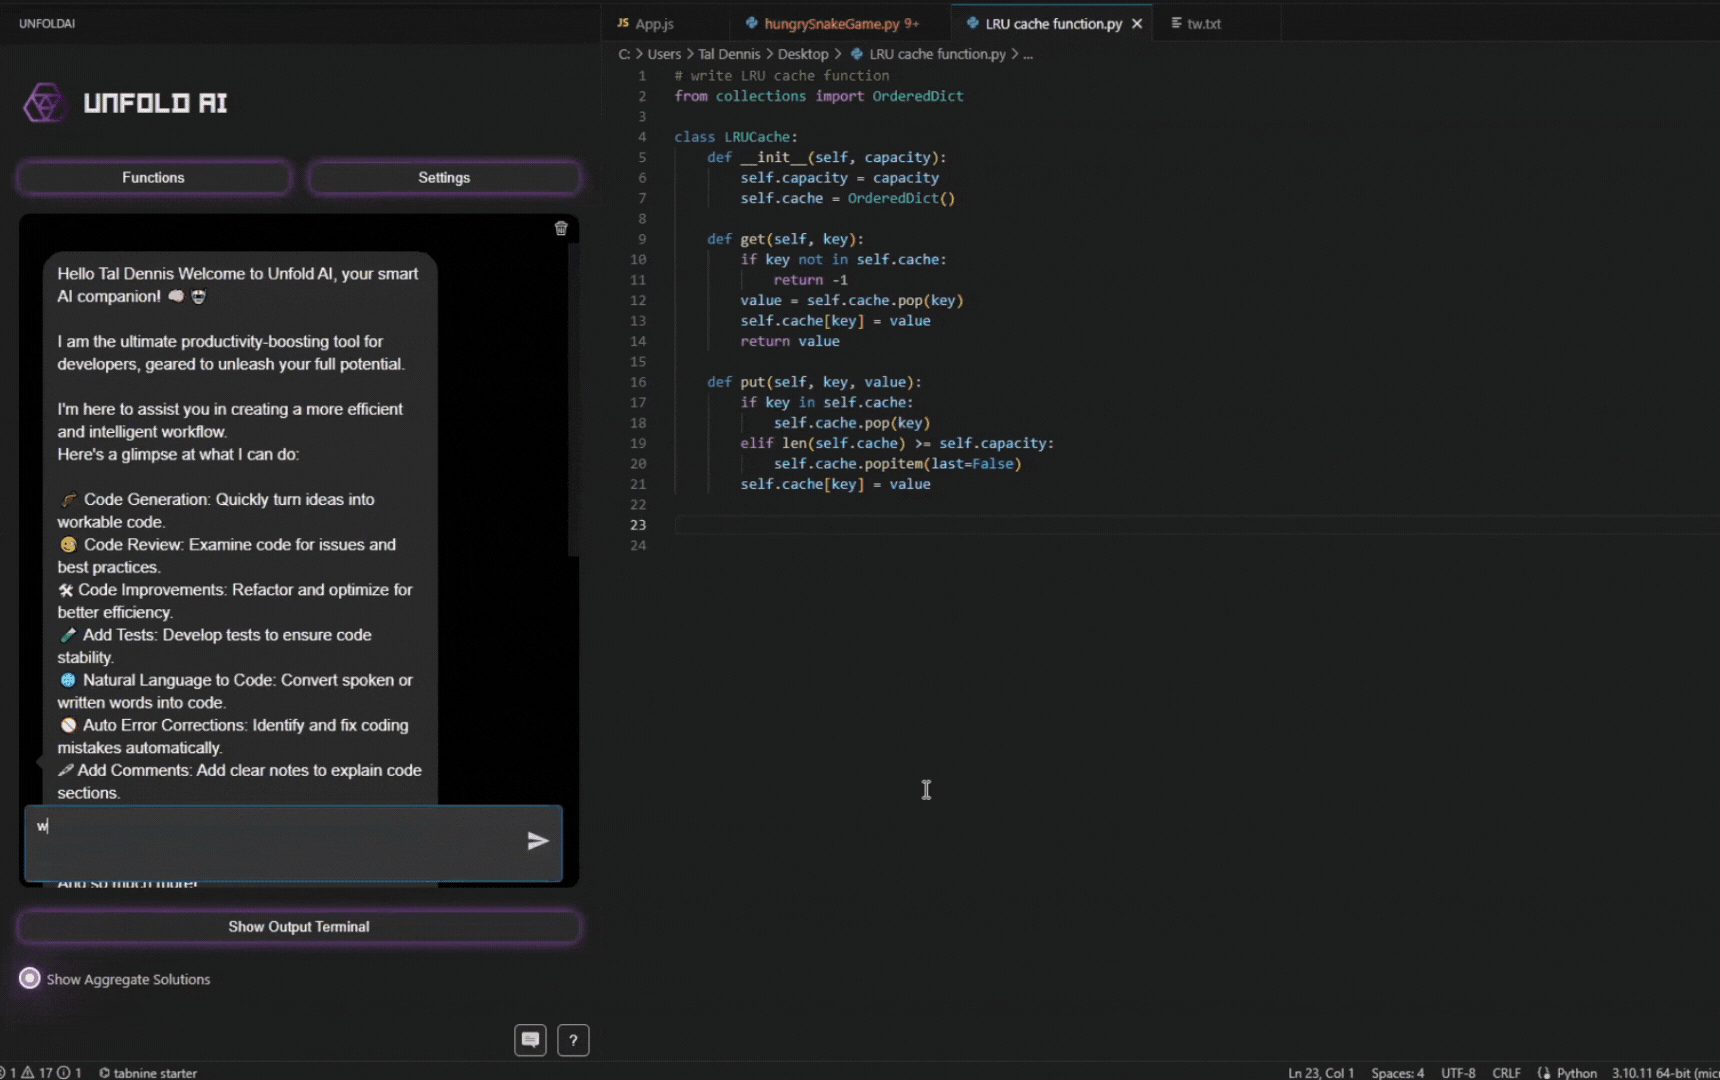Open help with the question mark icon

coord(573,1040)
